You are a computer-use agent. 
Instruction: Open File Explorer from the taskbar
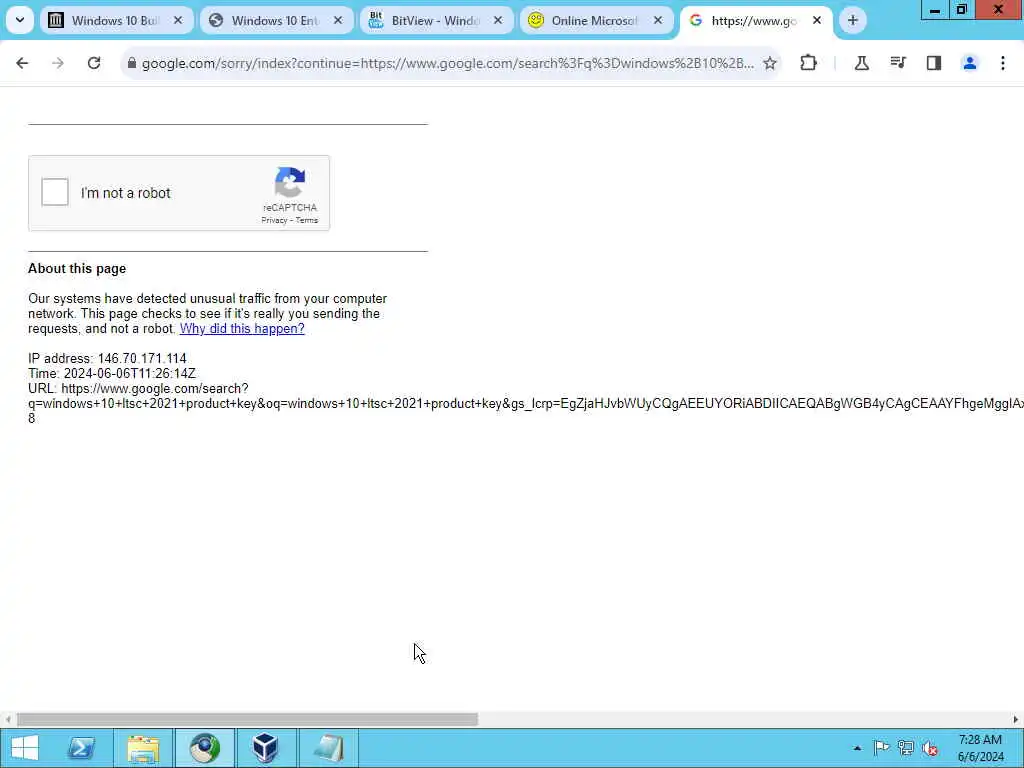(x=144, y=748)
